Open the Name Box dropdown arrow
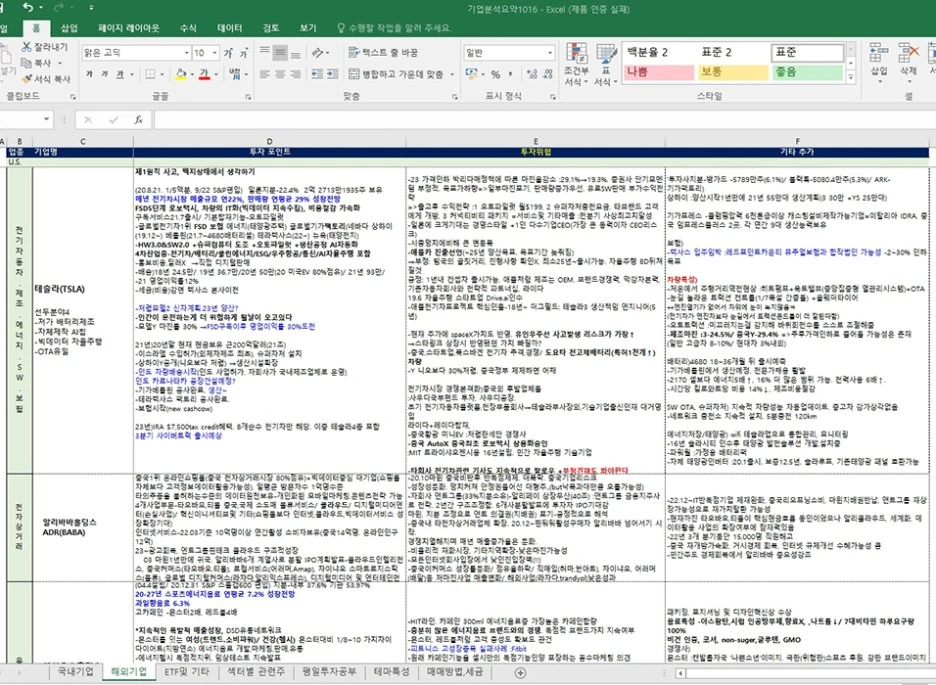 [47, 120]
